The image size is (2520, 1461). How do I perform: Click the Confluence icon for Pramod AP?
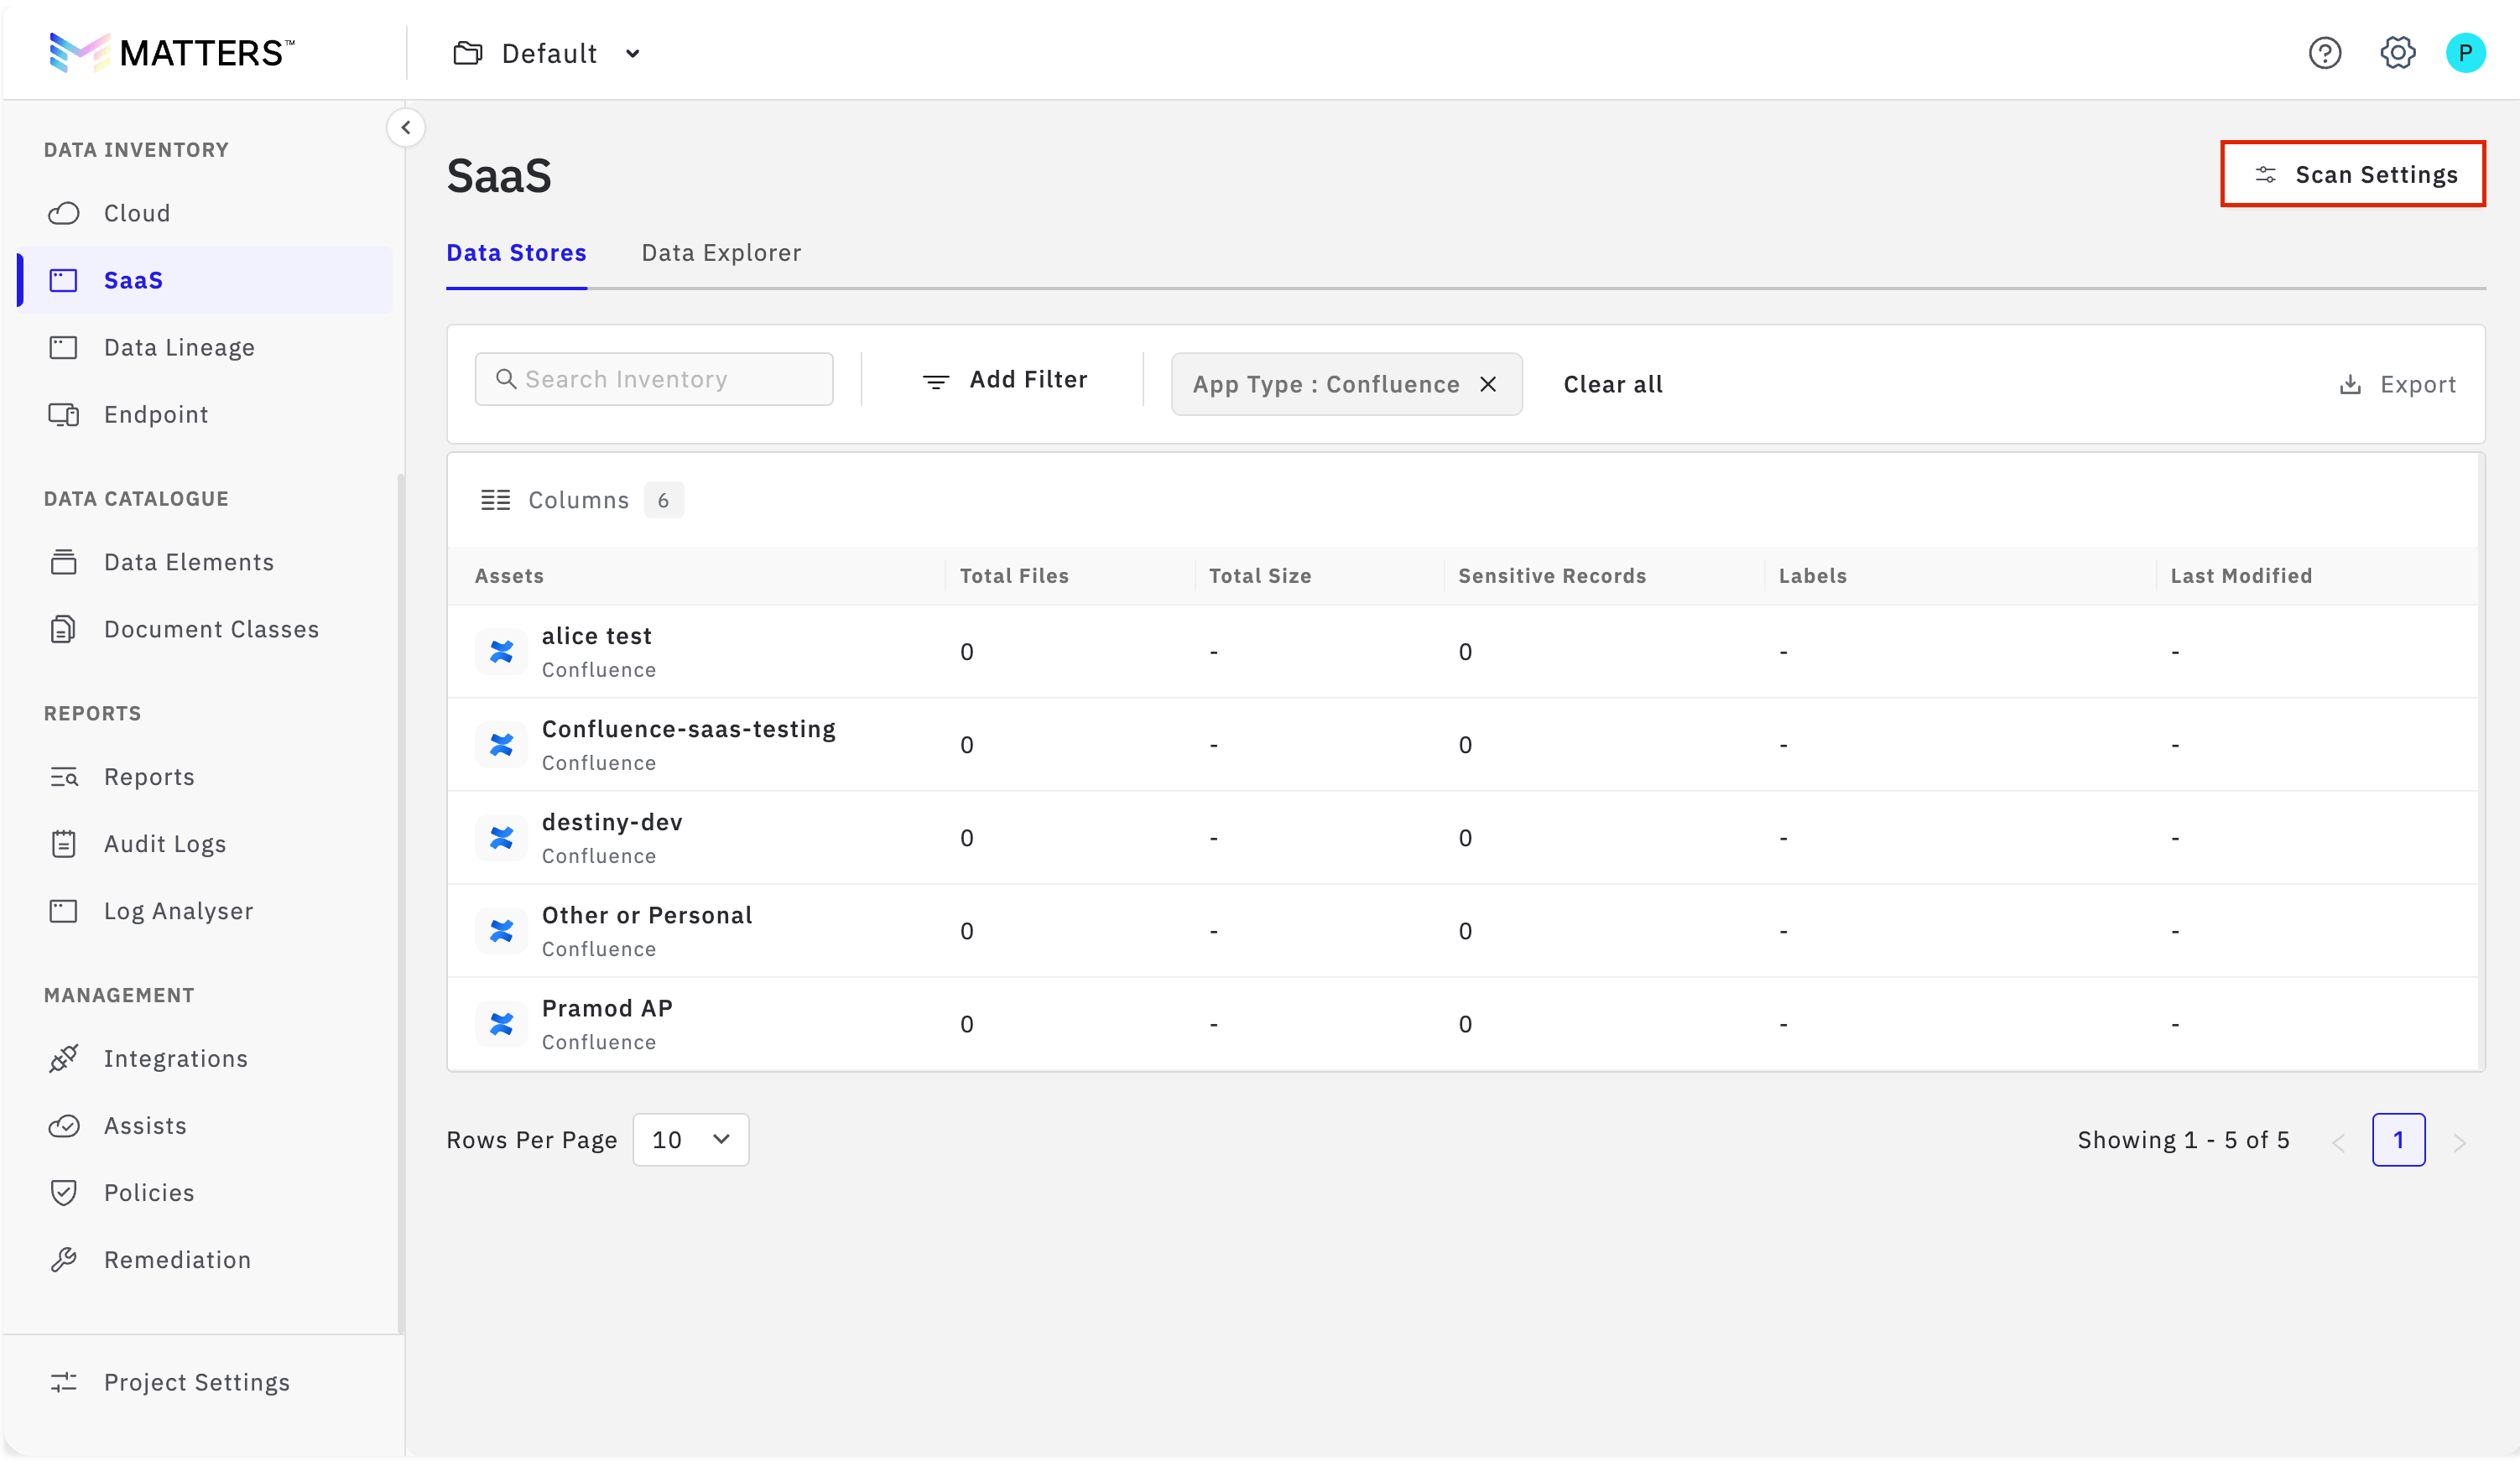pyautogui.click(x=501, y=1024)
